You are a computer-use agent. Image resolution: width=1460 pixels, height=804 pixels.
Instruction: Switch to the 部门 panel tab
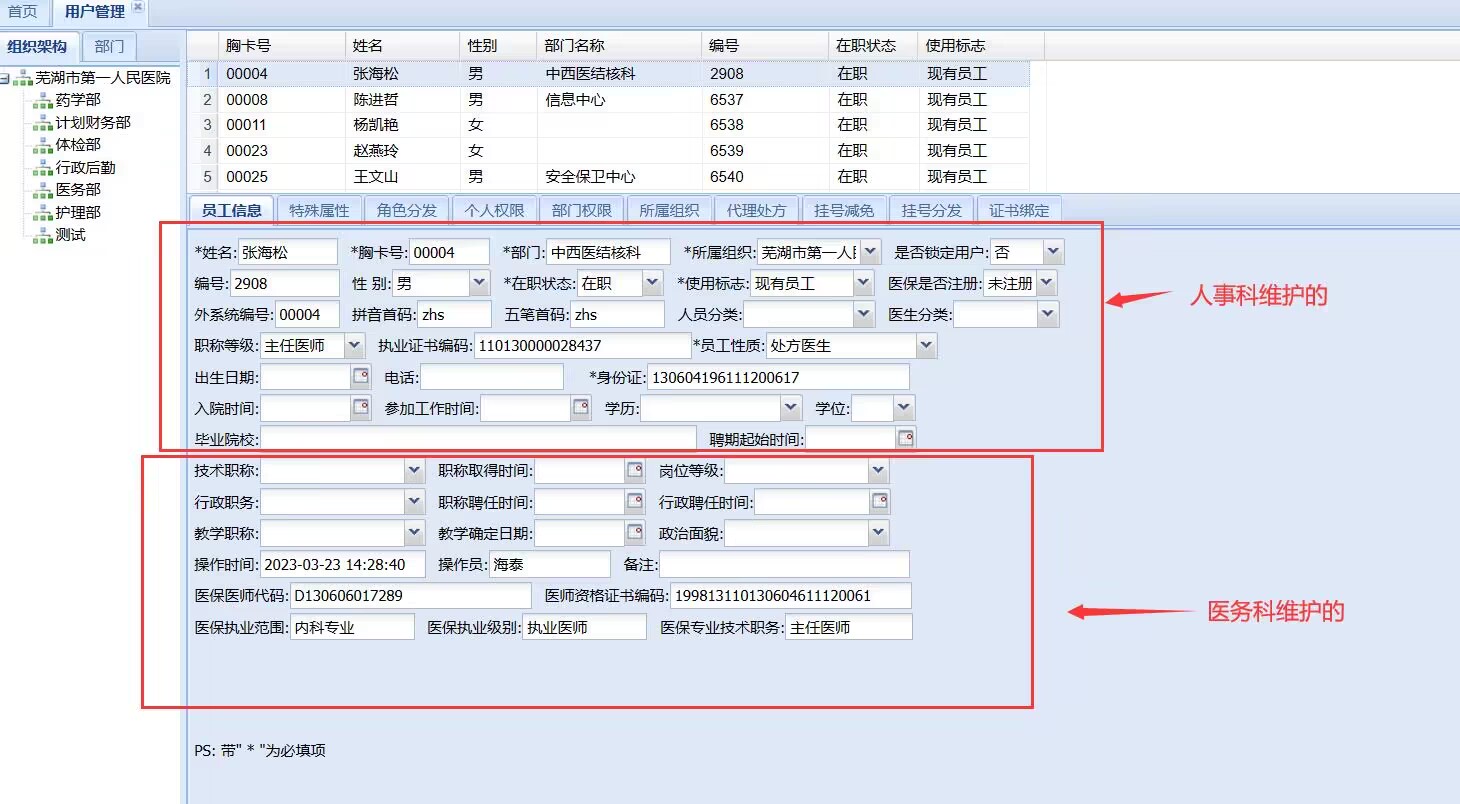point(110,46)
